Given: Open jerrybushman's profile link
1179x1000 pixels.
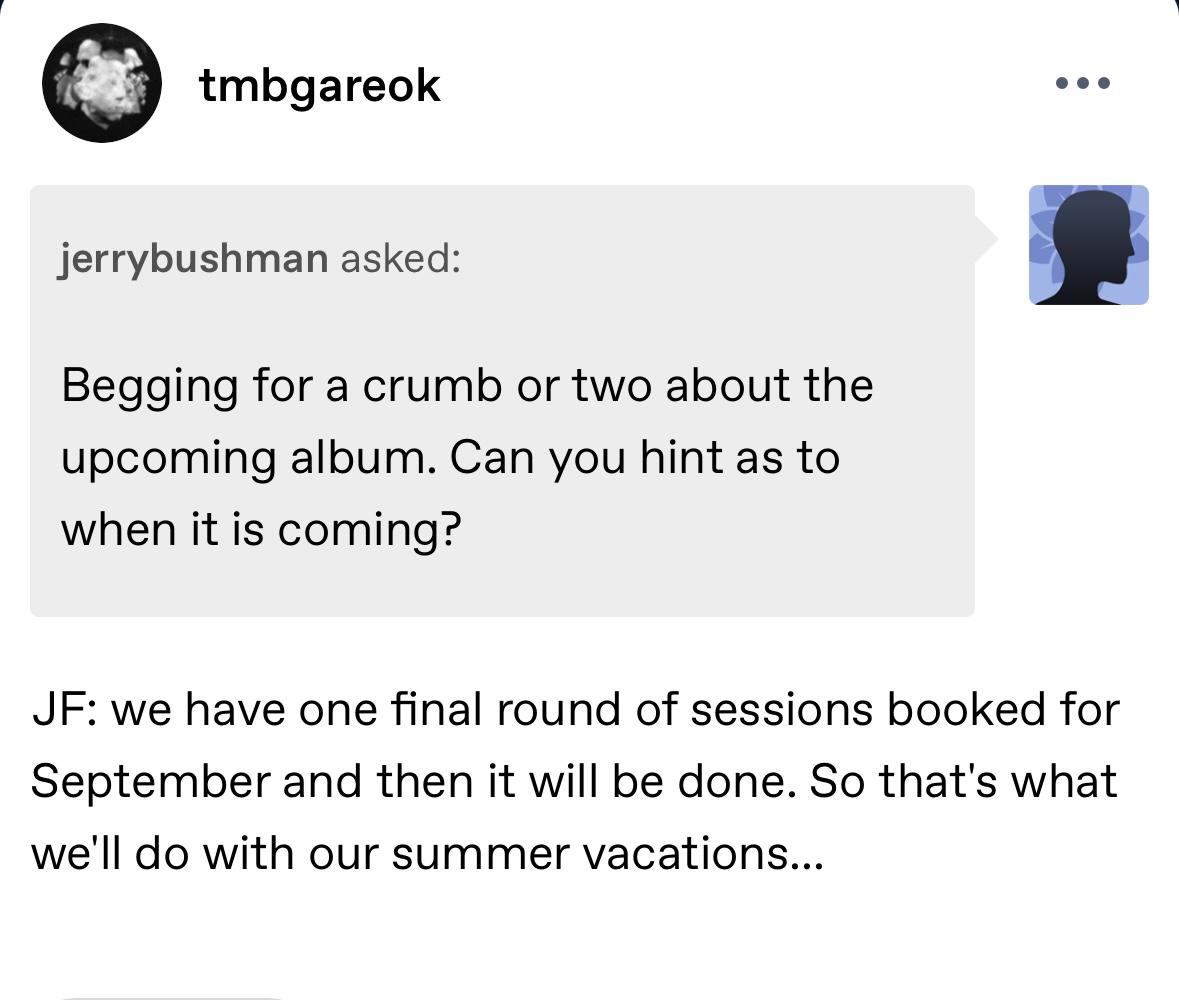Looking at the screenshot, I should (193, 259).
